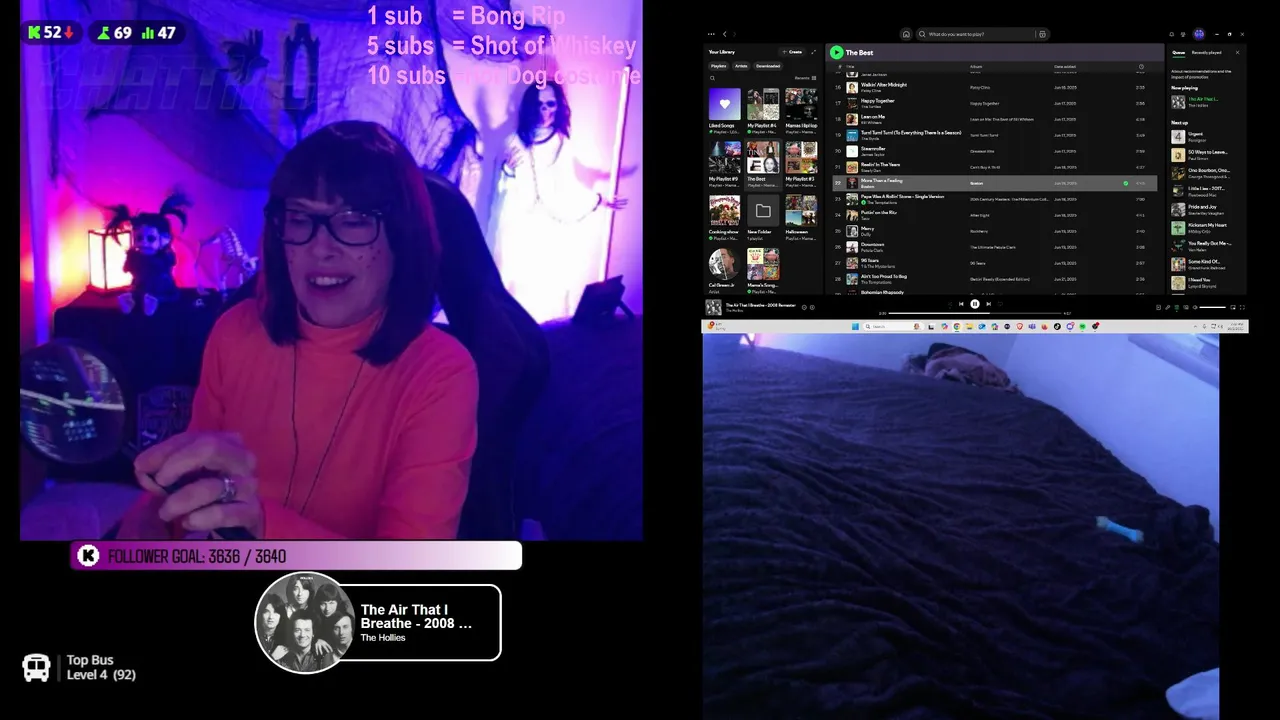Seek on the song progress bar
Screen dimensions: 1280x720
(975, 313)
